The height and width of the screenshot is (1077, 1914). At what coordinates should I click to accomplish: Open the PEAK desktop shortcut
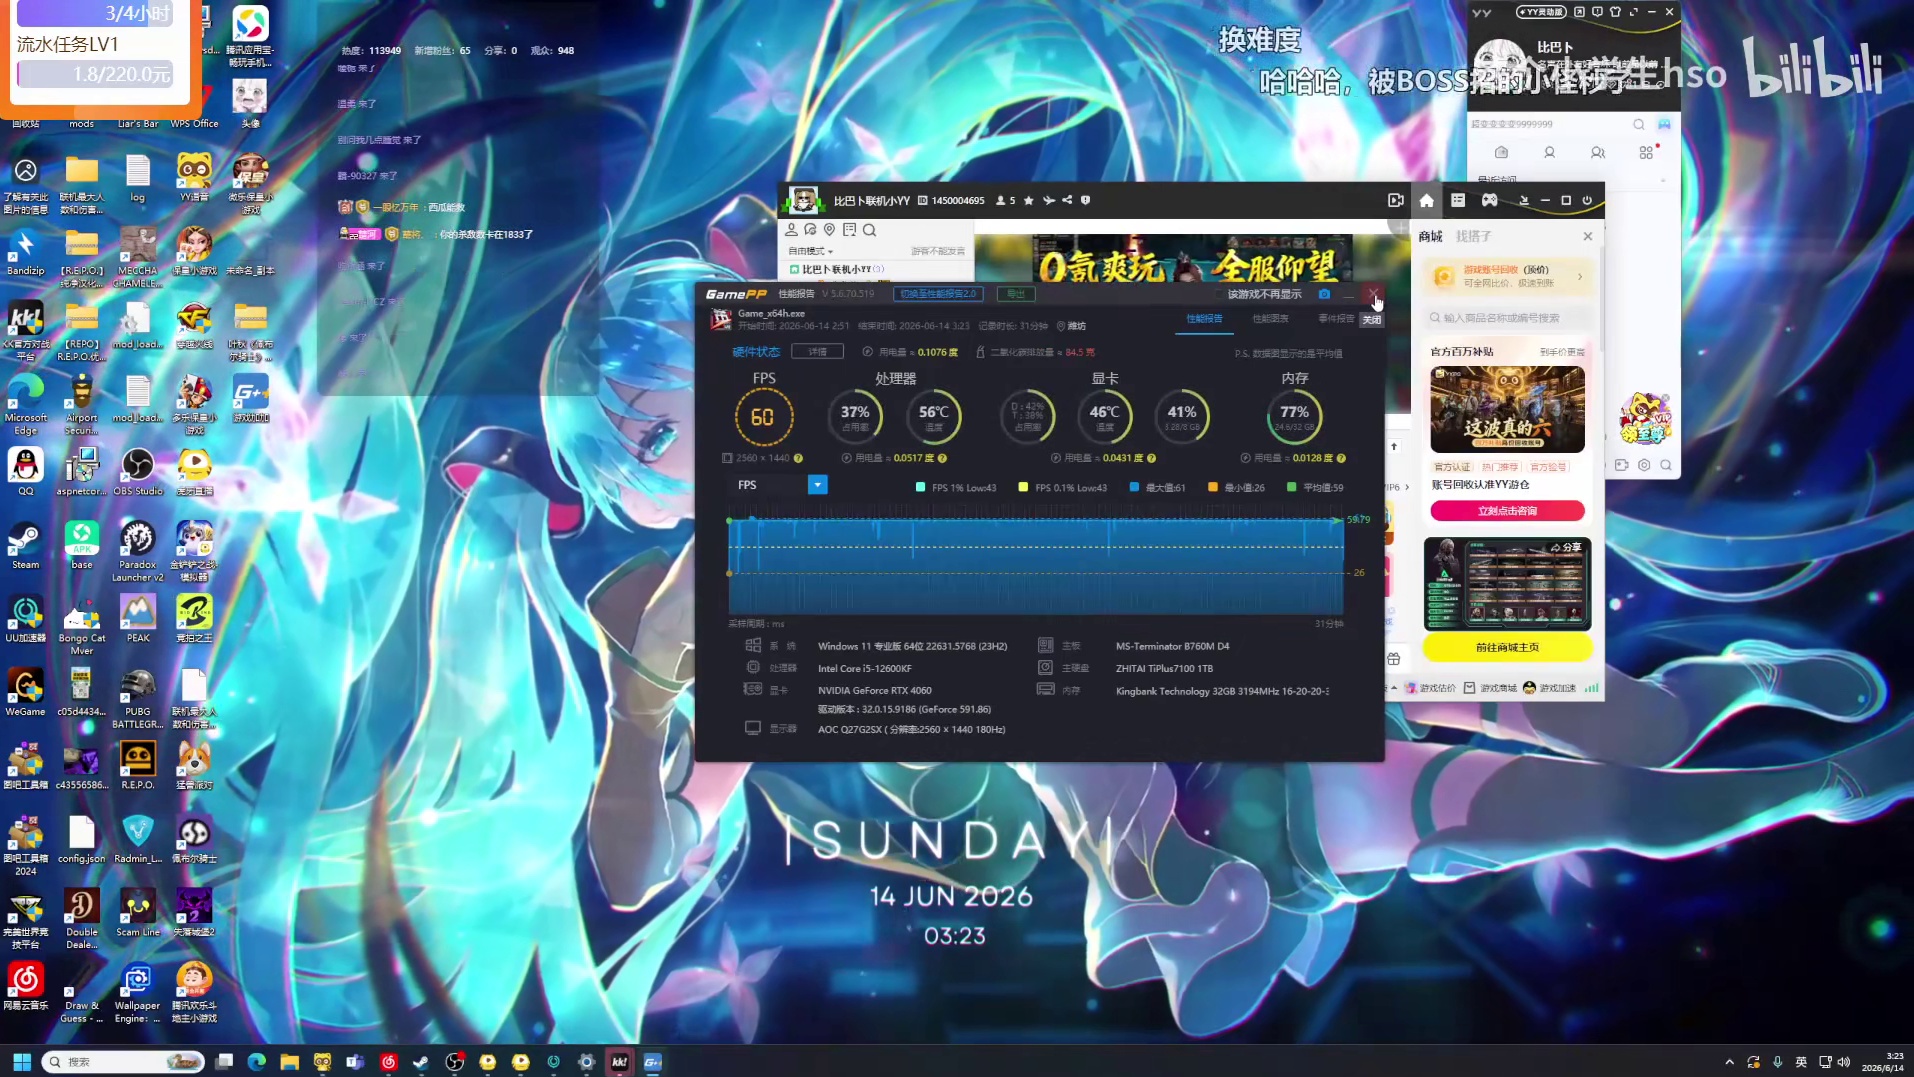(x=137, y=618)
